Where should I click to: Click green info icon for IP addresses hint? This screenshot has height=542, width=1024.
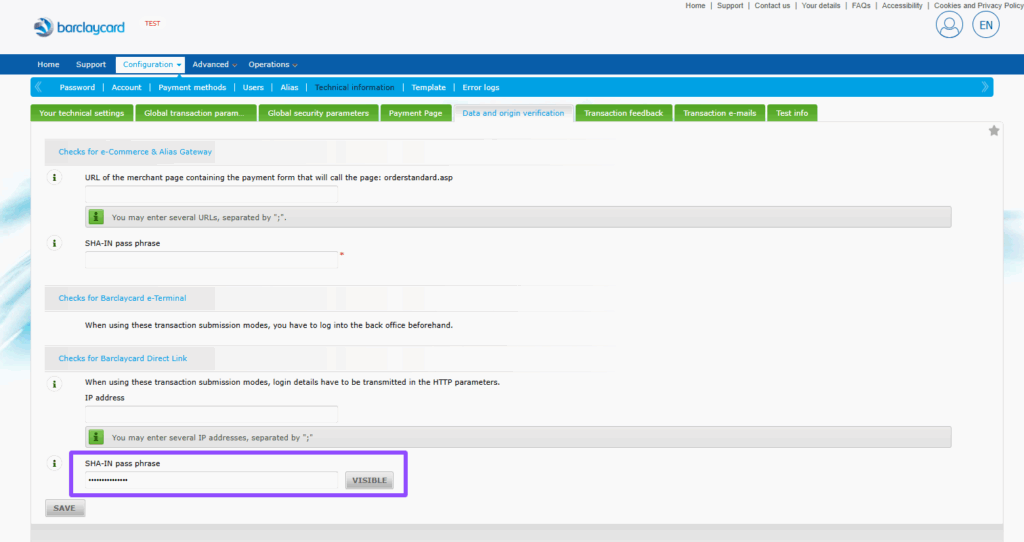point(96,437)
